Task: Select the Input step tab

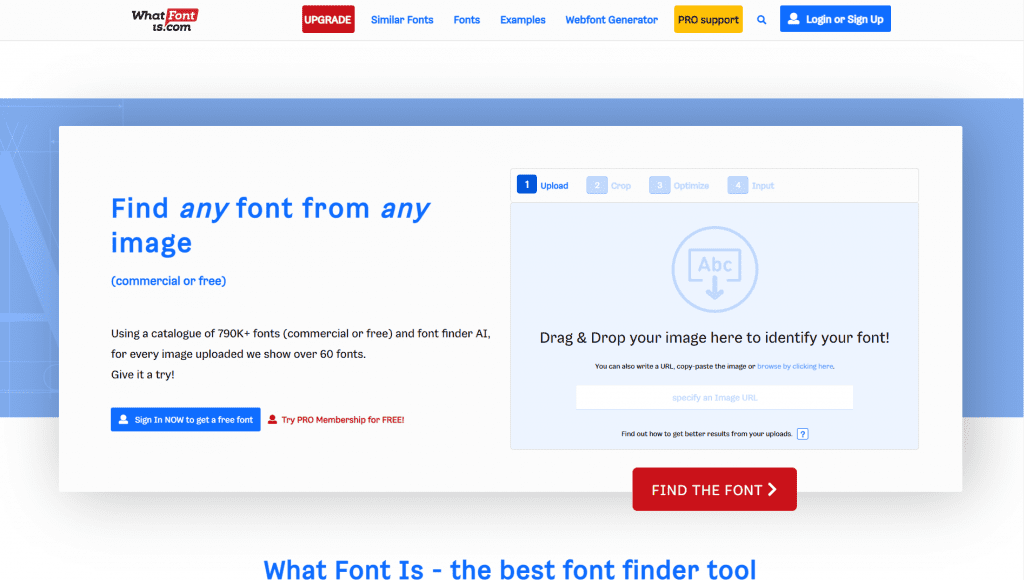Action: [x=751, y=185]
